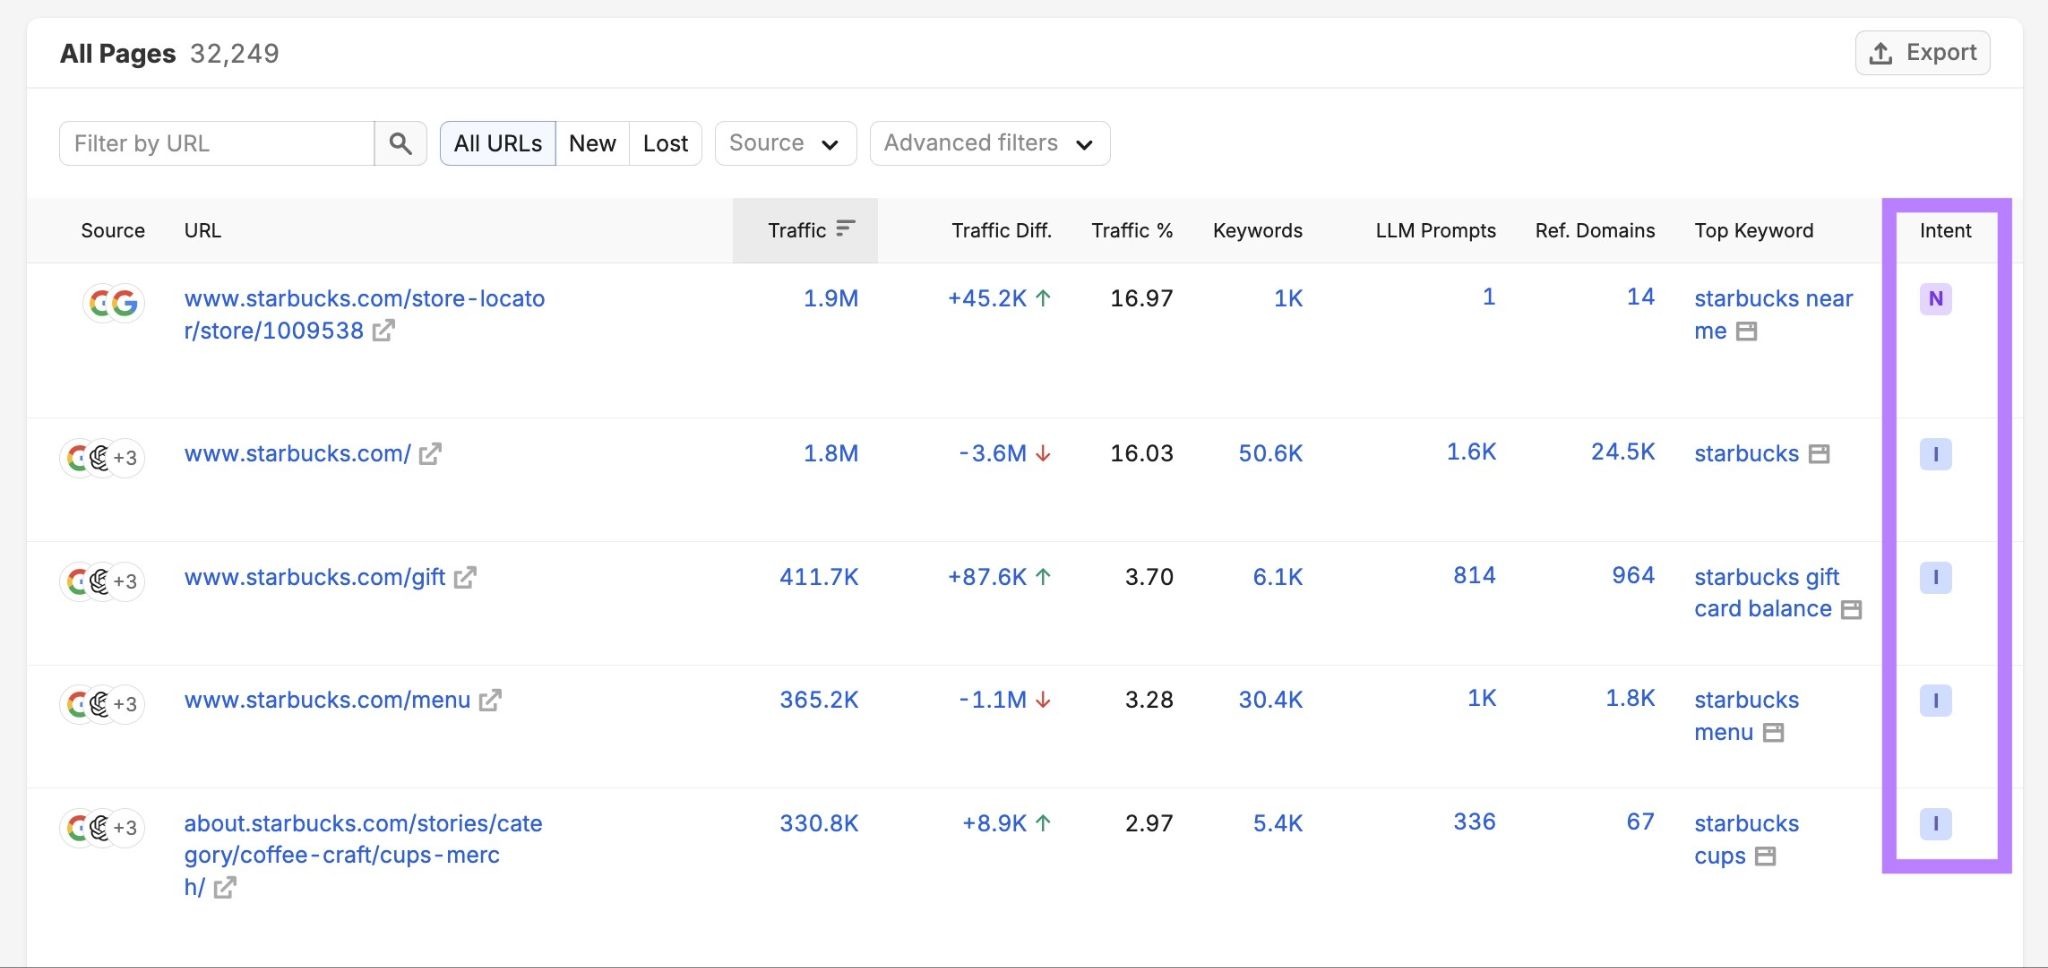Viewport: 2048px width, 968px height.
Task: Click the 'starbucks near me' keyword link
Action: click(1773, 315)
